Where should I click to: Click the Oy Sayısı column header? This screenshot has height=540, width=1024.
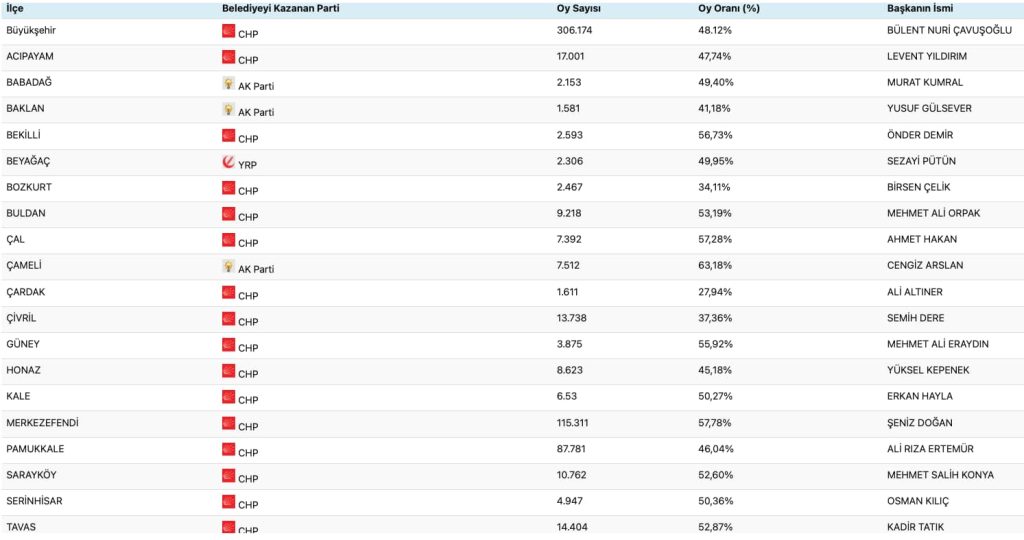tap(579, 9)
